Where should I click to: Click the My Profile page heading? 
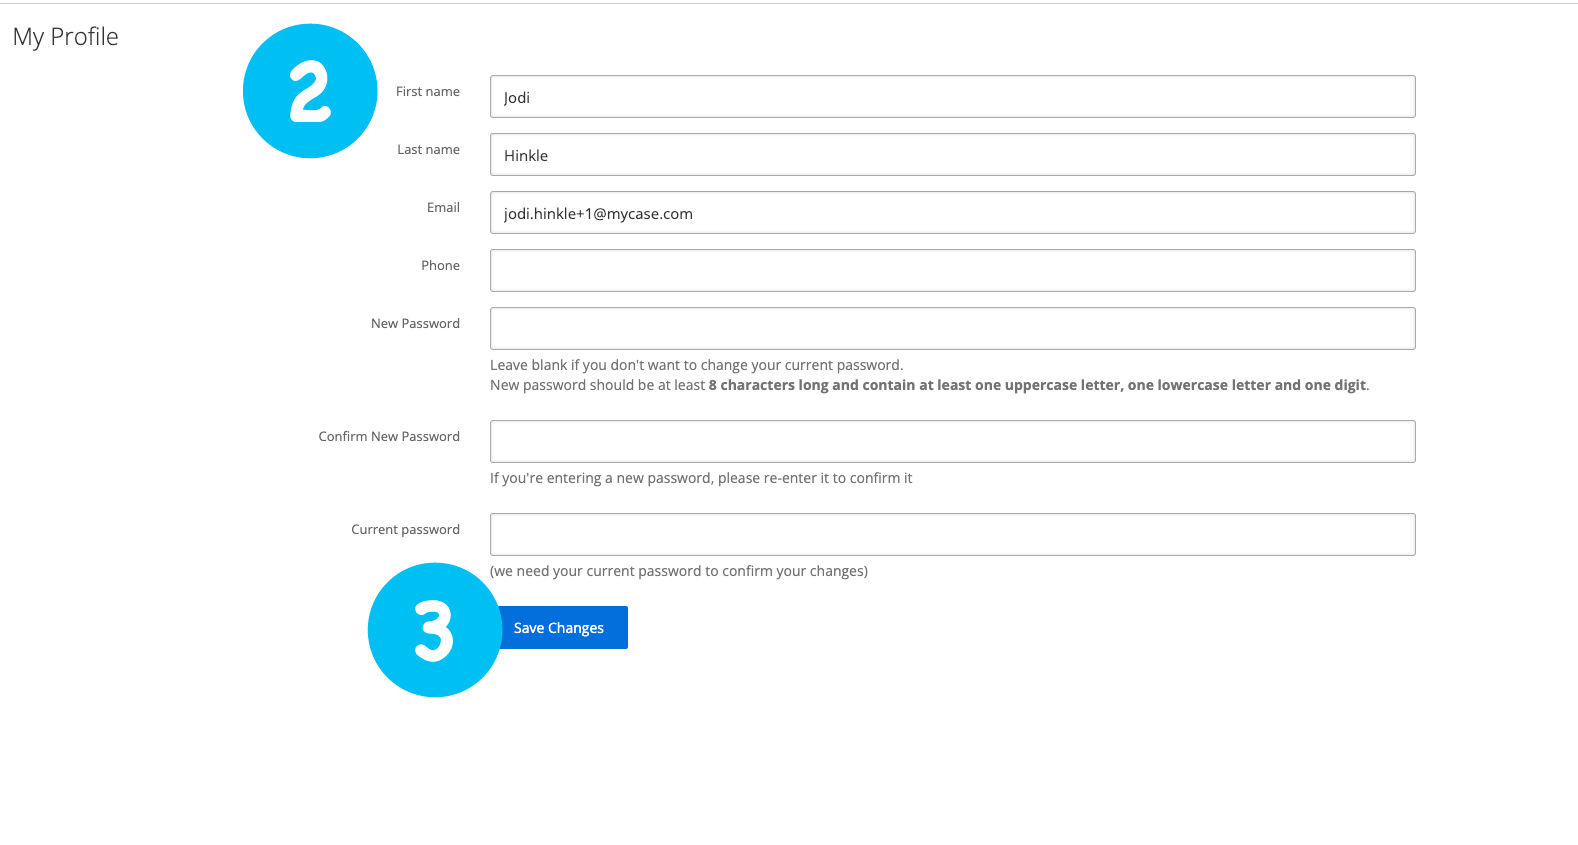pyautogui.click(x=66, y=37)
